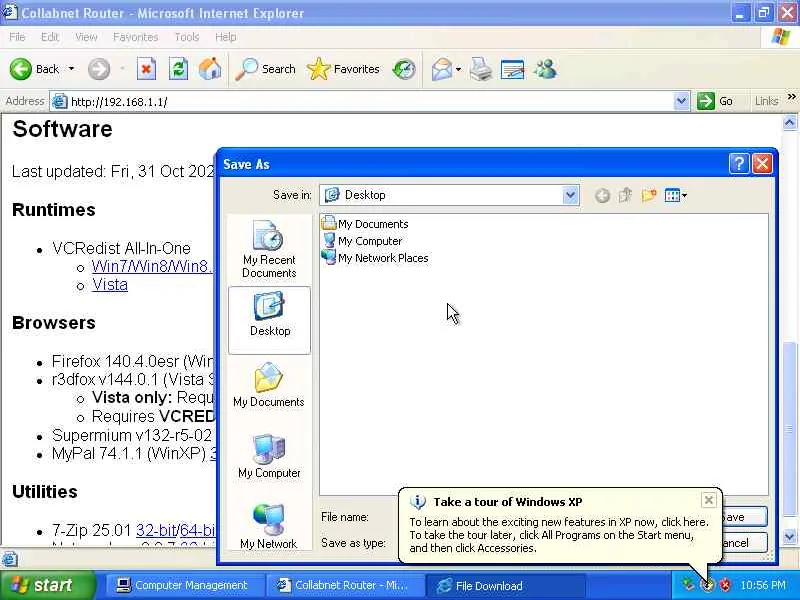
Task: Open the Messenger people icon
Action: (545, 69)
